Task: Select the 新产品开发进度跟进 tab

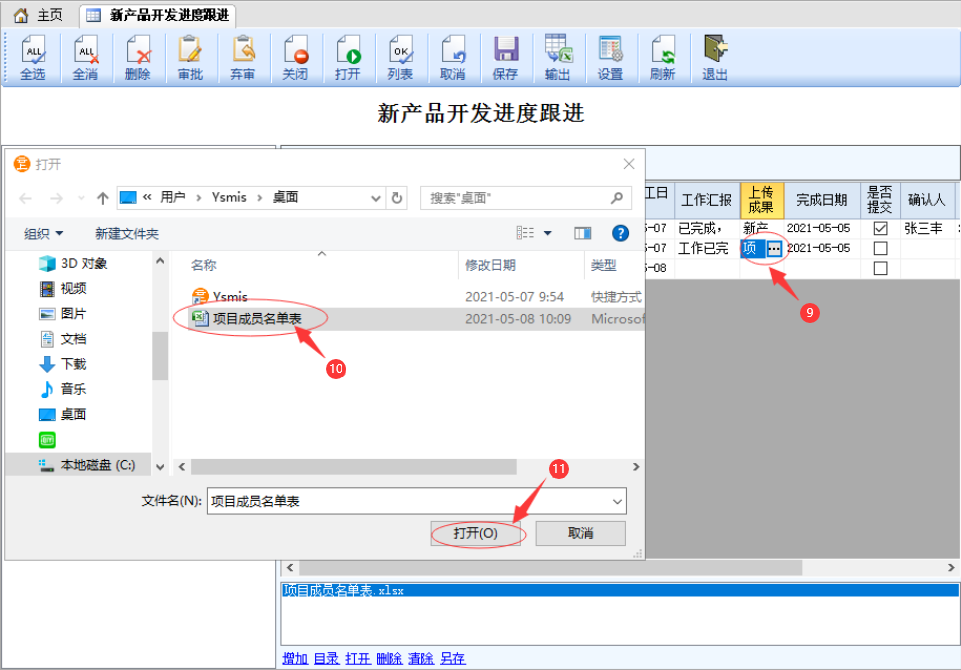Action: click(158, 15)
